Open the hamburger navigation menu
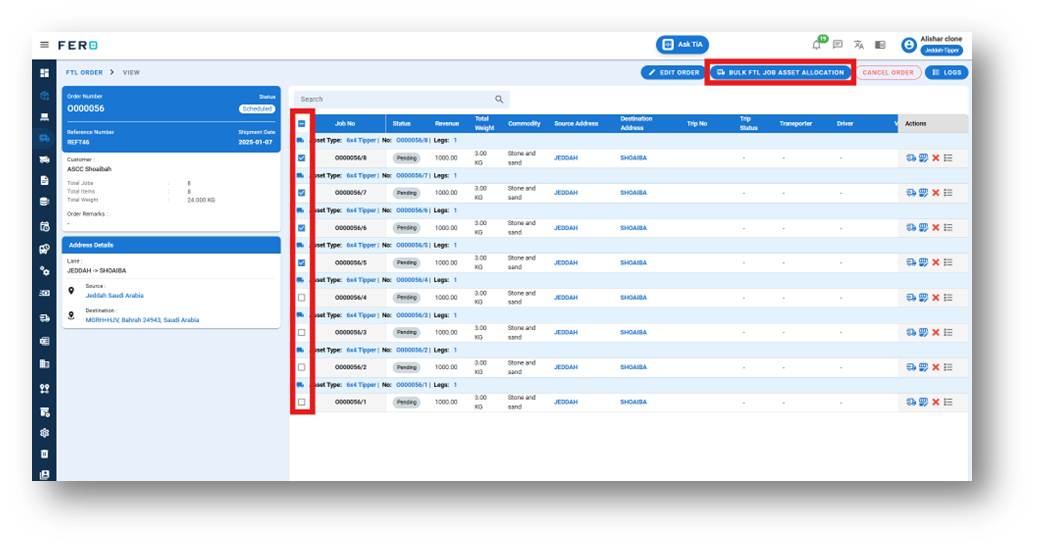This screenshot has width=1037, height=546. point(44,45)
